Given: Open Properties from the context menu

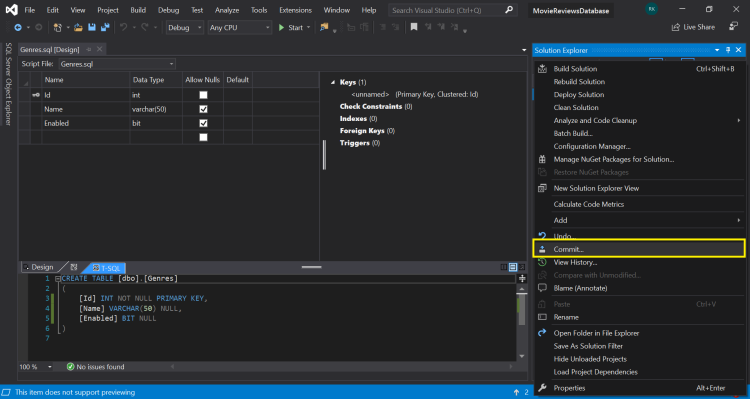Looking at the screenshot, I should coord(639,388).
